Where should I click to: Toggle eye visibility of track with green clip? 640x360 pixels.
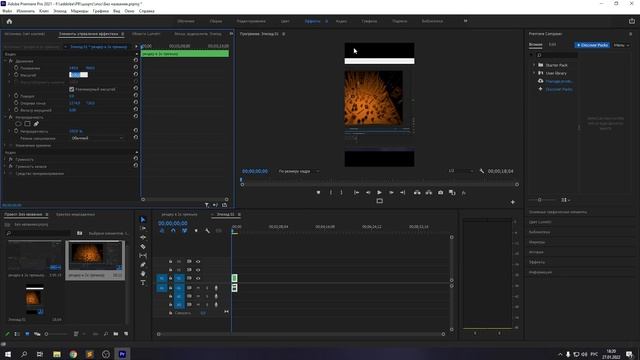tap(198, 278)
